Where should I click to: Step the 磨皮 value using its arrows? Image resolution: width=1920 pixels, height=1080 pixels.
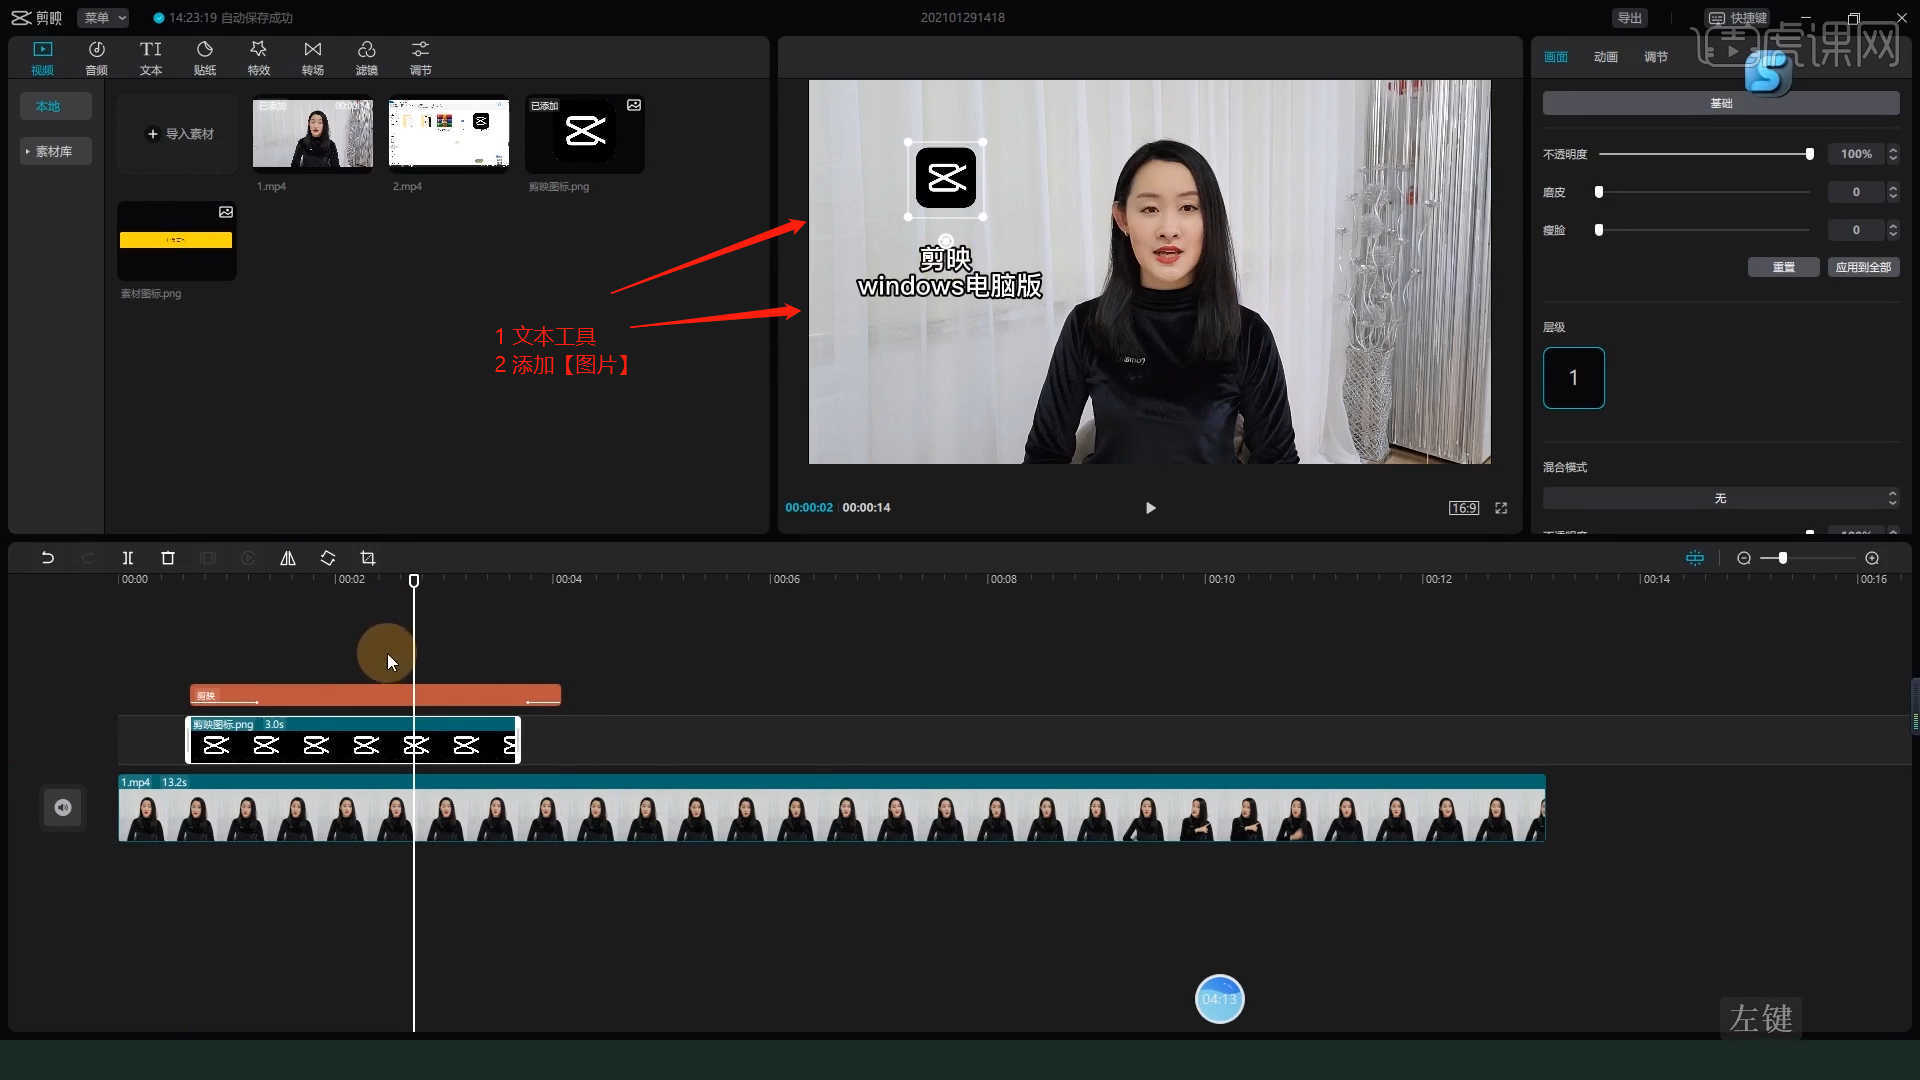[1893, 192]
